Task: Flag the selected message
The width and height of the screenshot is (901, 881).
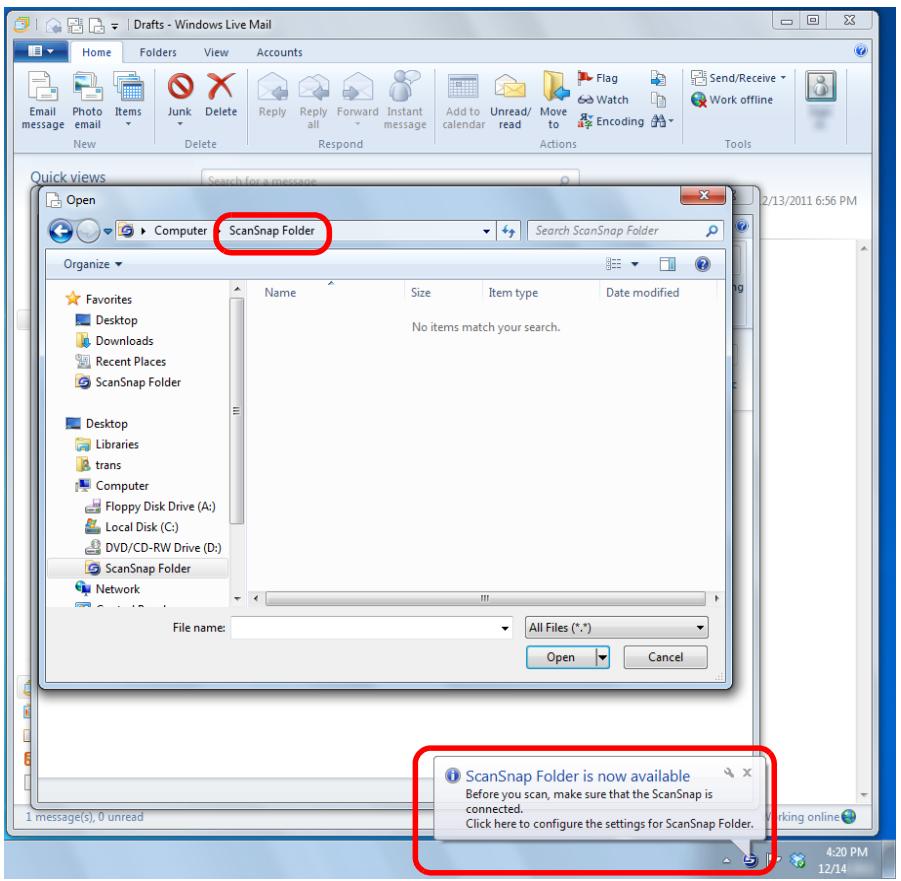Action: [x=598, y=78]
